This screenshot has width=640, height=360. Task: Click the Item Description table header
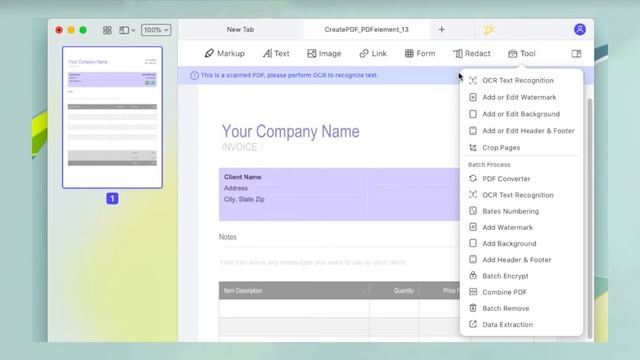point(243,291)
